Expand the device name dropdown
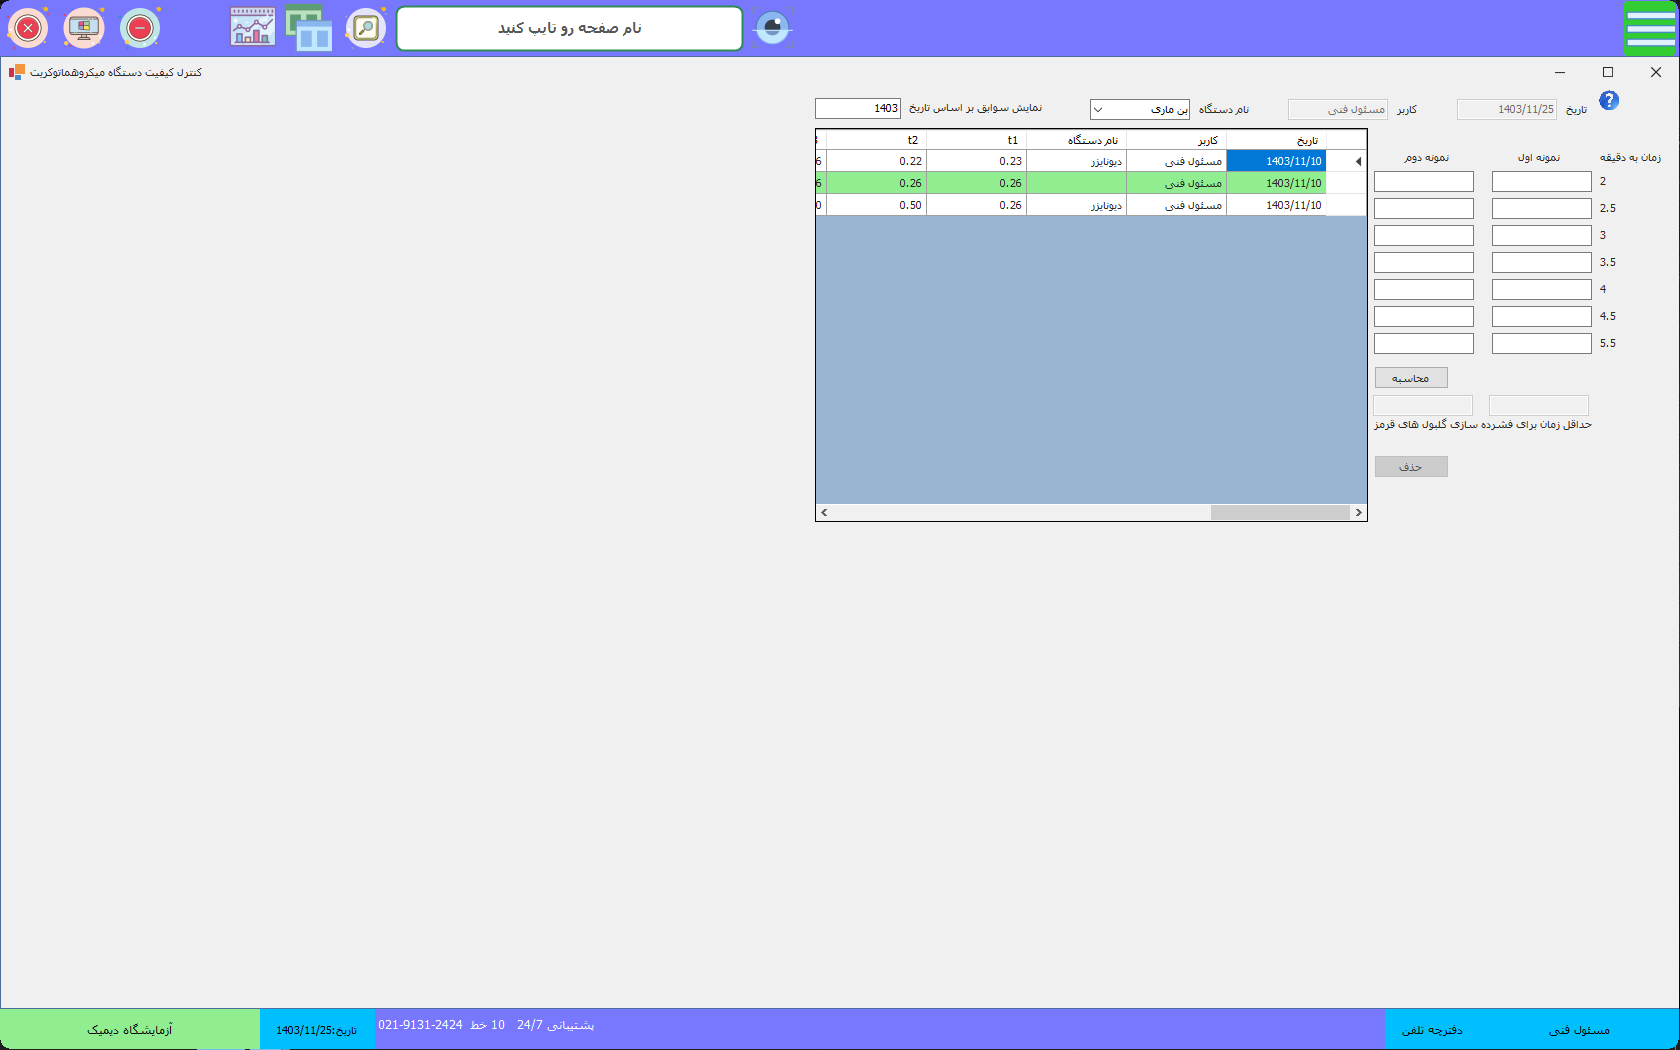Image resolution: width=1680 pixels, height=1050 pixels. coord(1098,110)
